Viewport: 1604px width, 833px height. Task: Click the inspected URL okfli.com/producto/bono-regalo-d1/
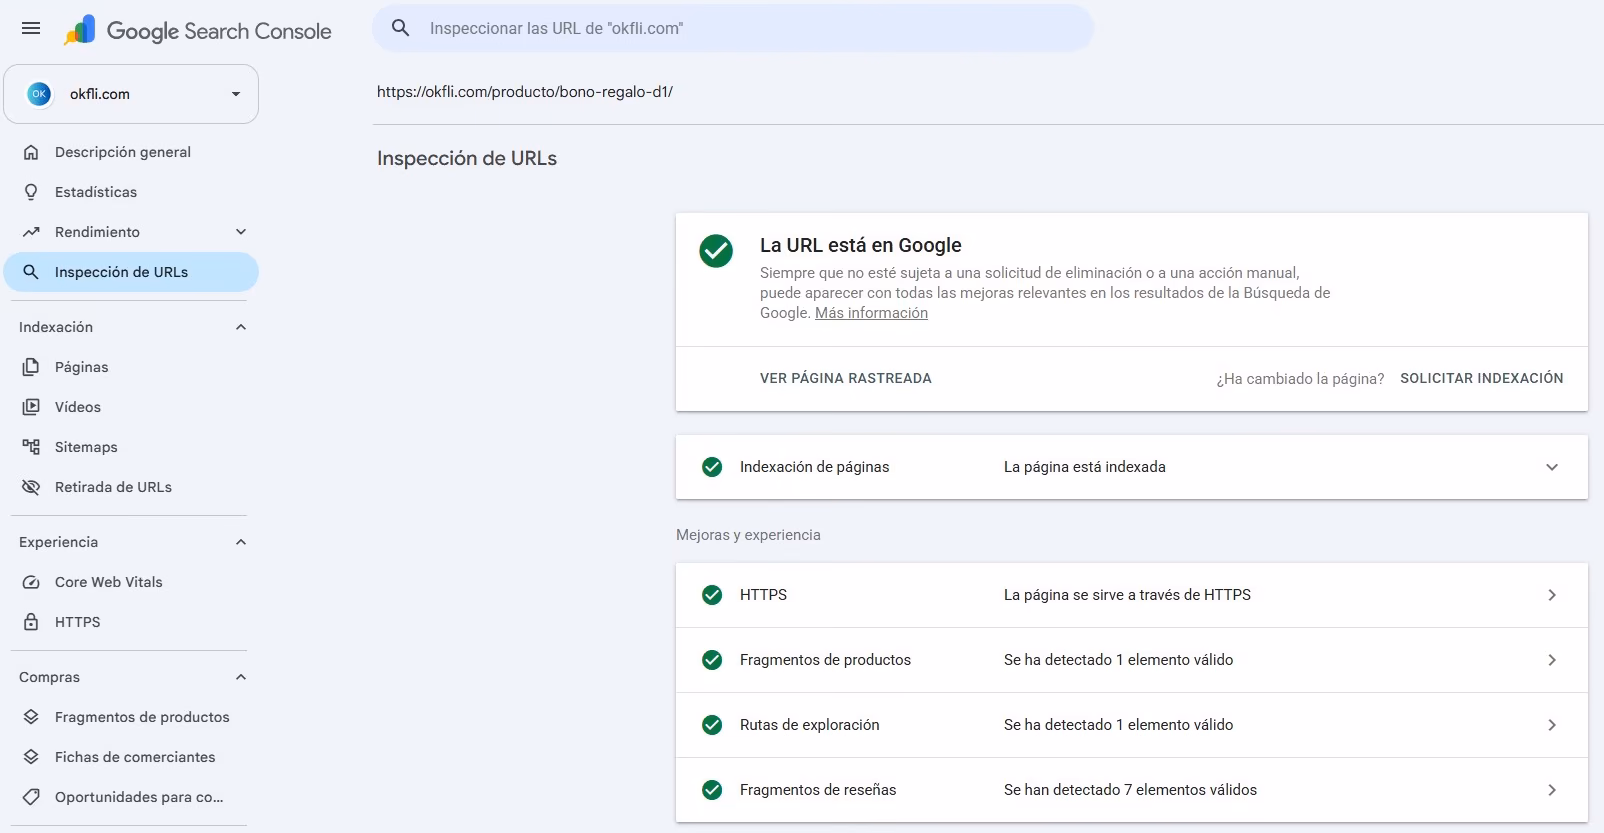click(x=525, y=92)
